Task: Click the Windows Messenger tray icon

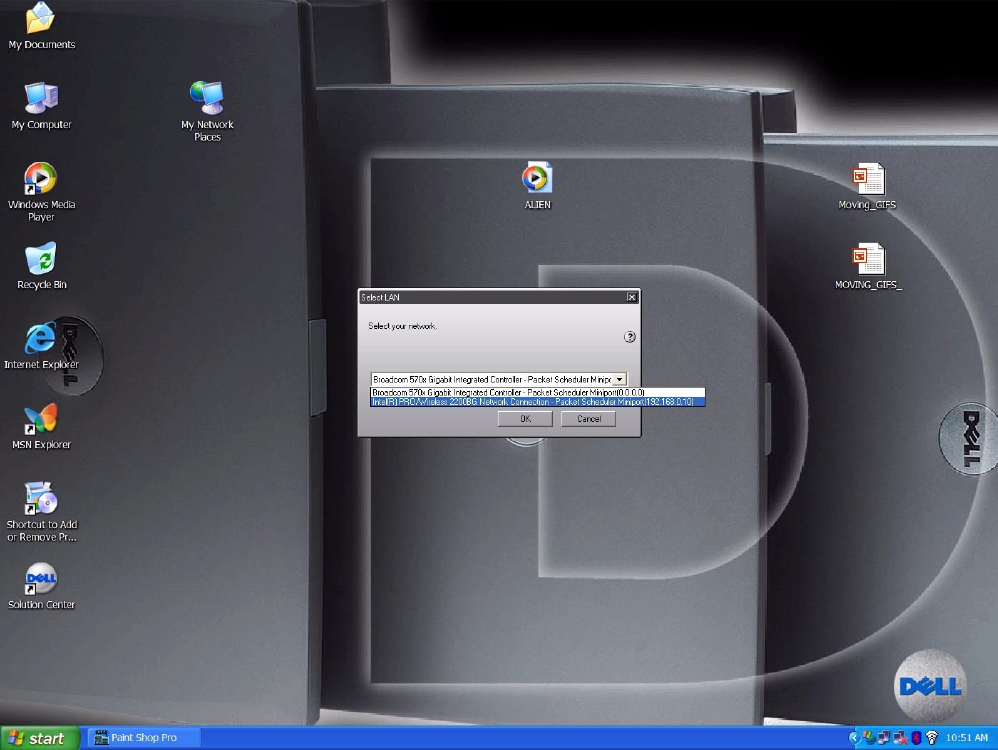Action: coord(869,737)
